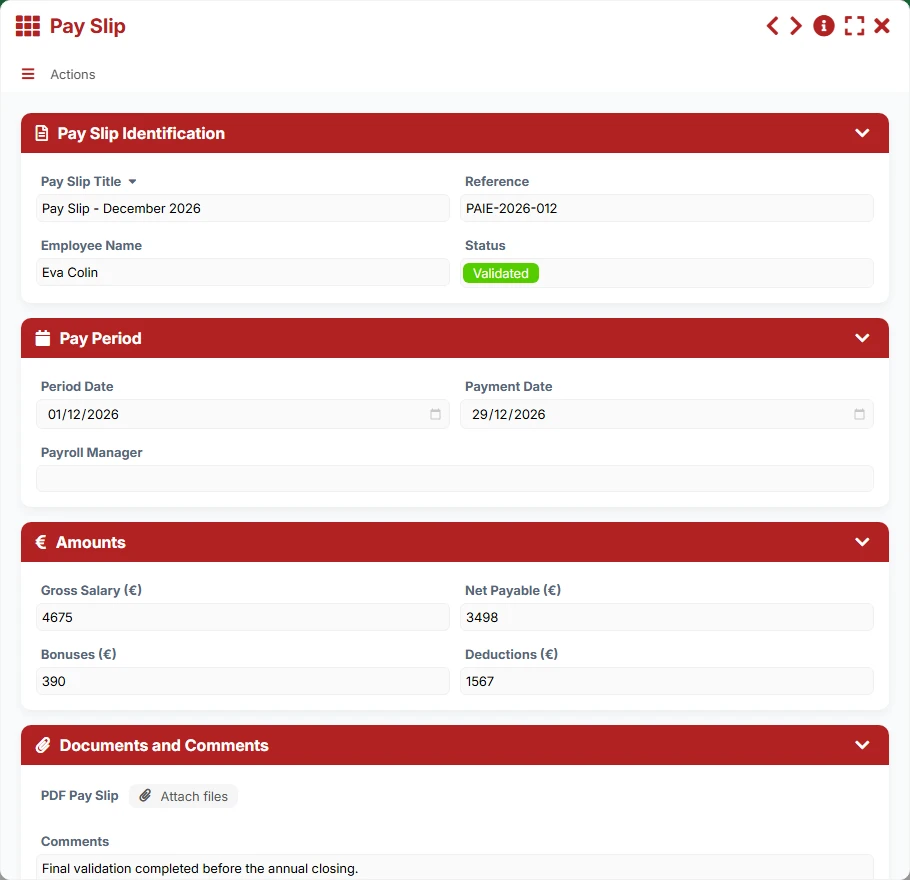Go to previous record arrow
Image resolution: width=910 pixels, height=880 pixels.
(x=772, y=26)
